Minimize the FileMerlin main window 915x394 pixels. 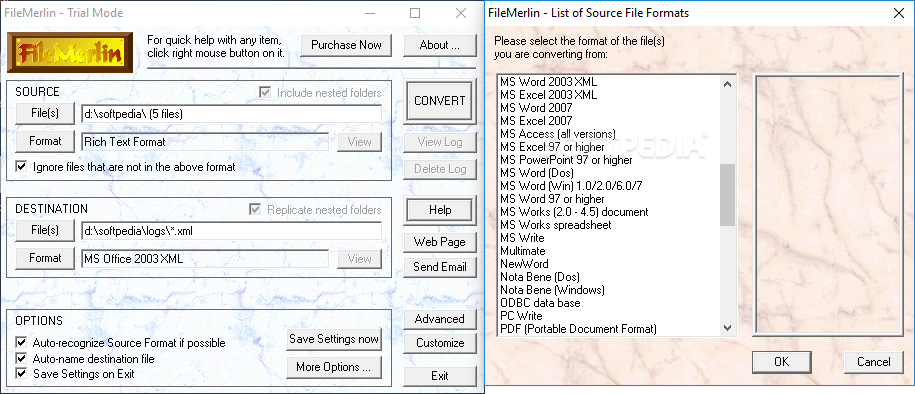point(369,13)
